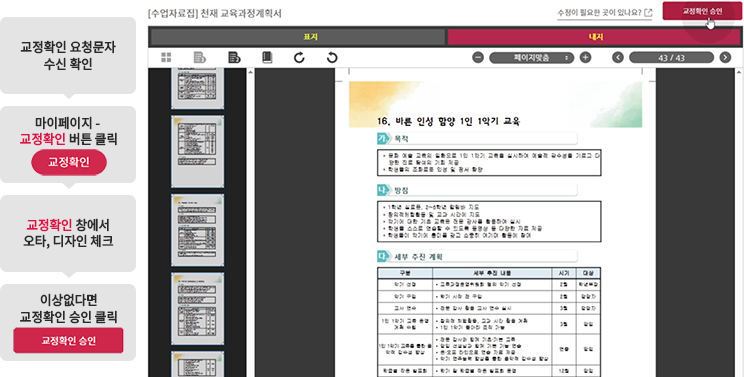Select the fourth page thumbnail in the sidebar
This screenshot has height=377, width=744.
[x=197, y=309]
